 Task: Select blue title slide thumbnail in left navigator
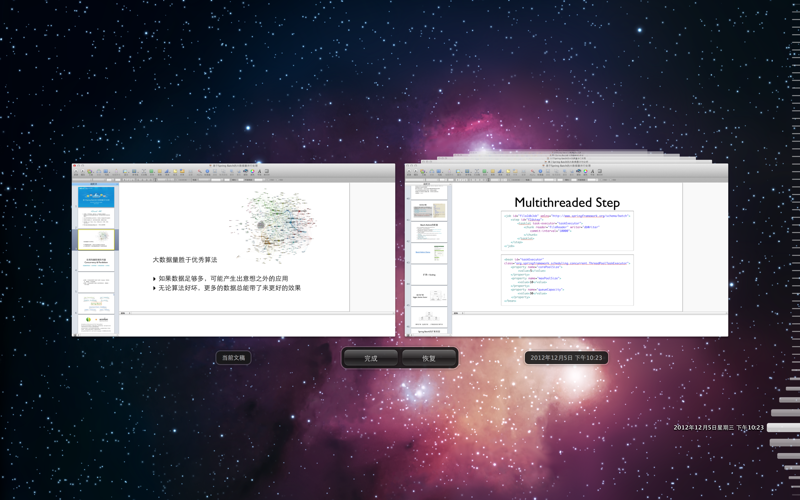coord(97,198)
